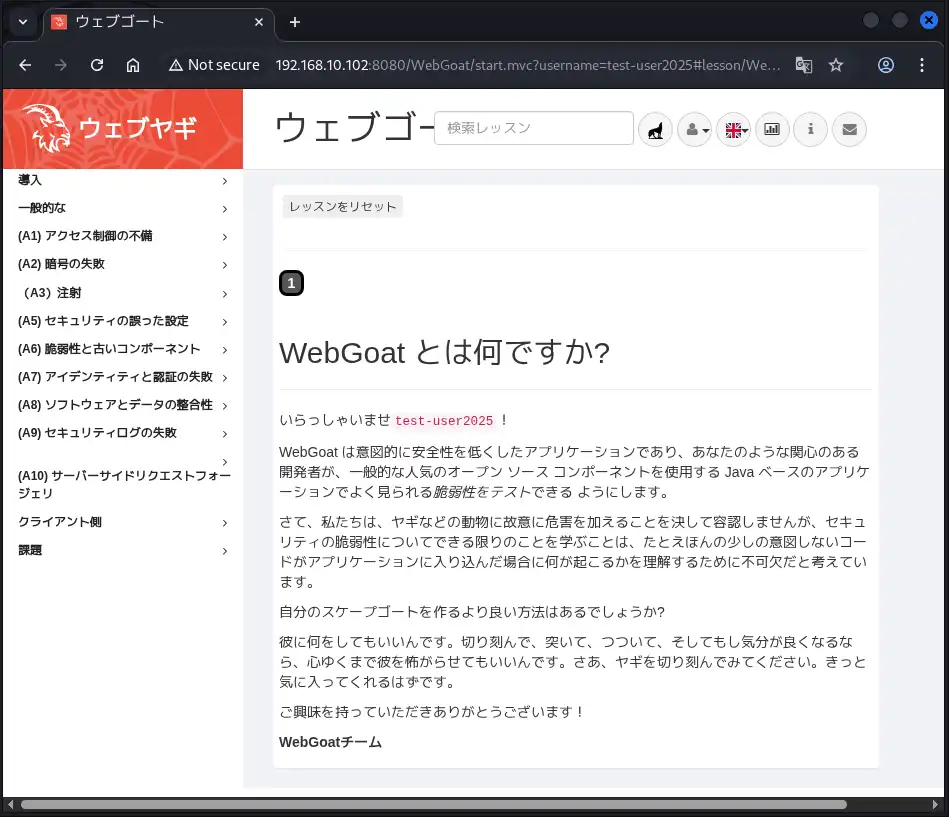View the report card bar chart icon
Image resolution: width=949 pixels, height=817 pixels.
[x=772, y=129]
